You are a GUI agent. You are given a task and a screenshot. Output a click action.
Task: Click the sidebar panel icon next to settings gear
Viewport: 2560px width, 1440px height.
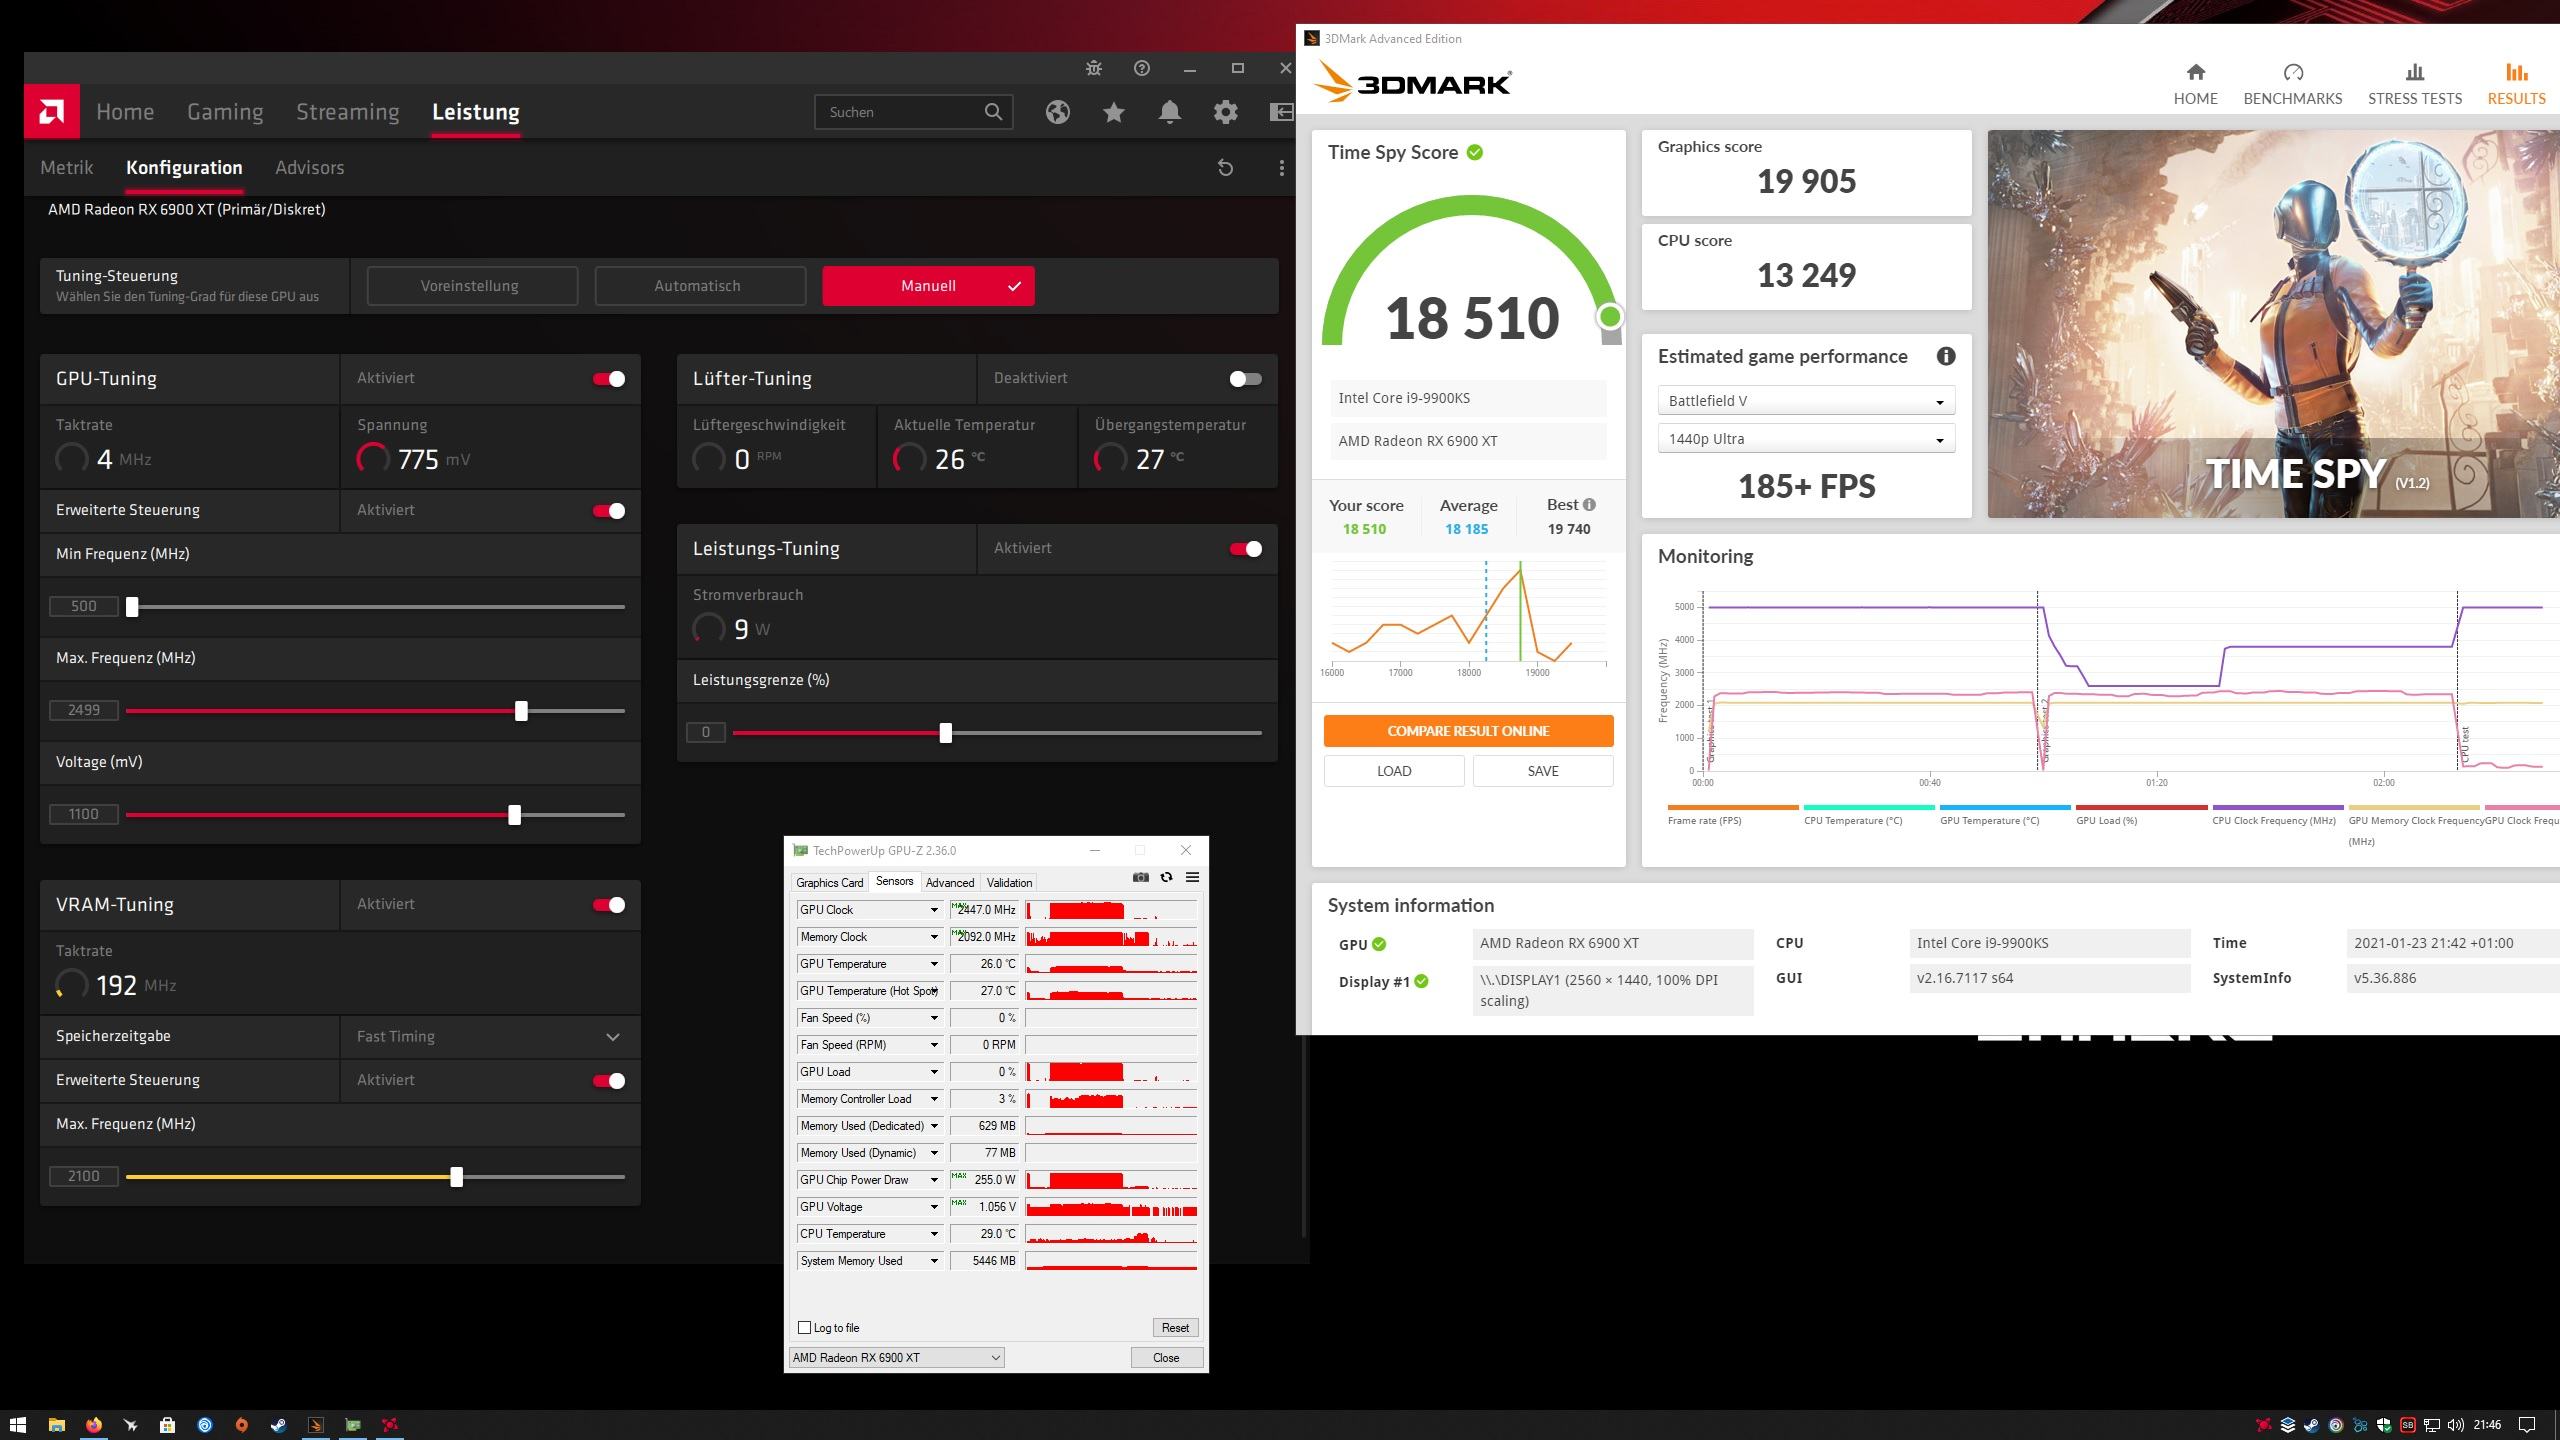tap(1281, 112)
